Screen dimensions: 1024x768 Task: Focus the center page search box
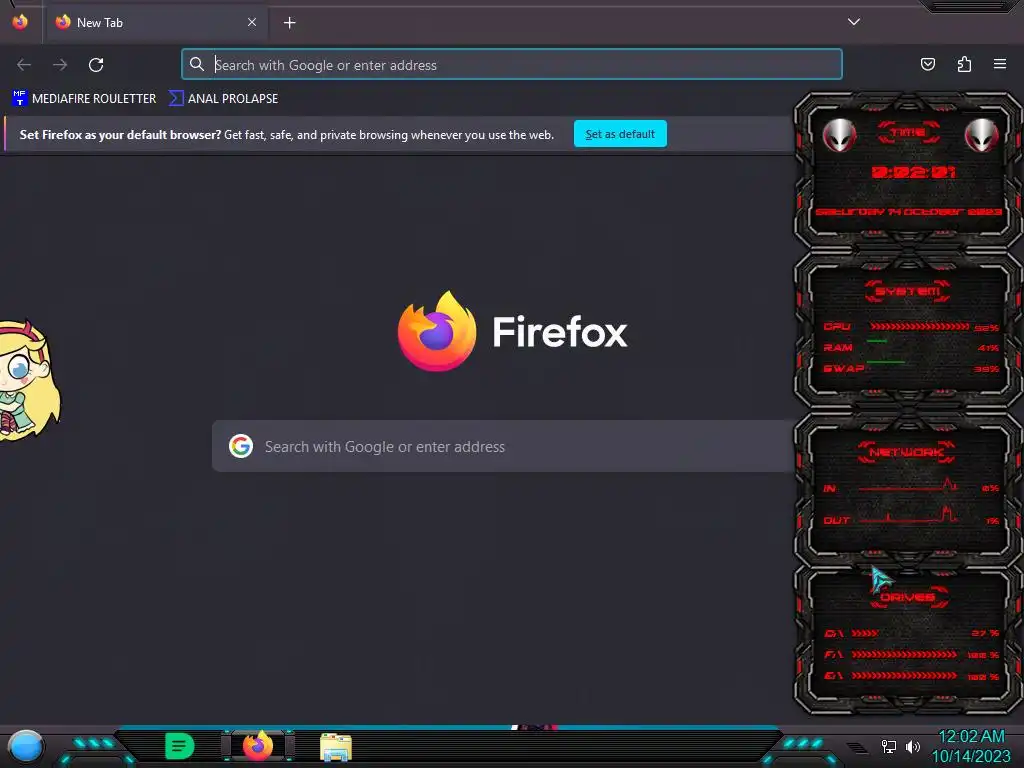(503, 446)
